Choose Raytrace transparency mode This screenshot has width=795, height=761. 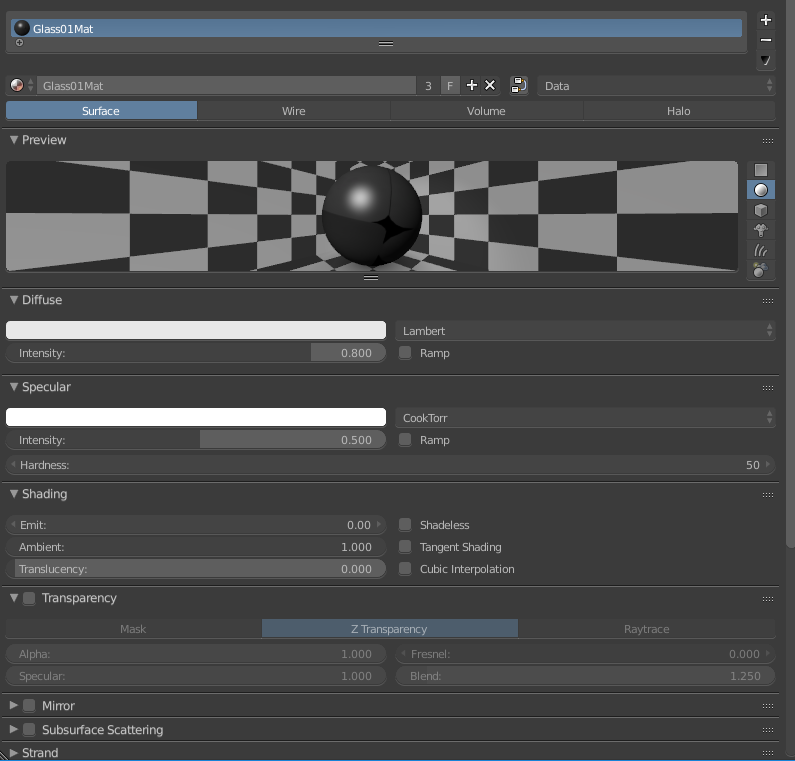pyautogui.click(x=646, y=629)
